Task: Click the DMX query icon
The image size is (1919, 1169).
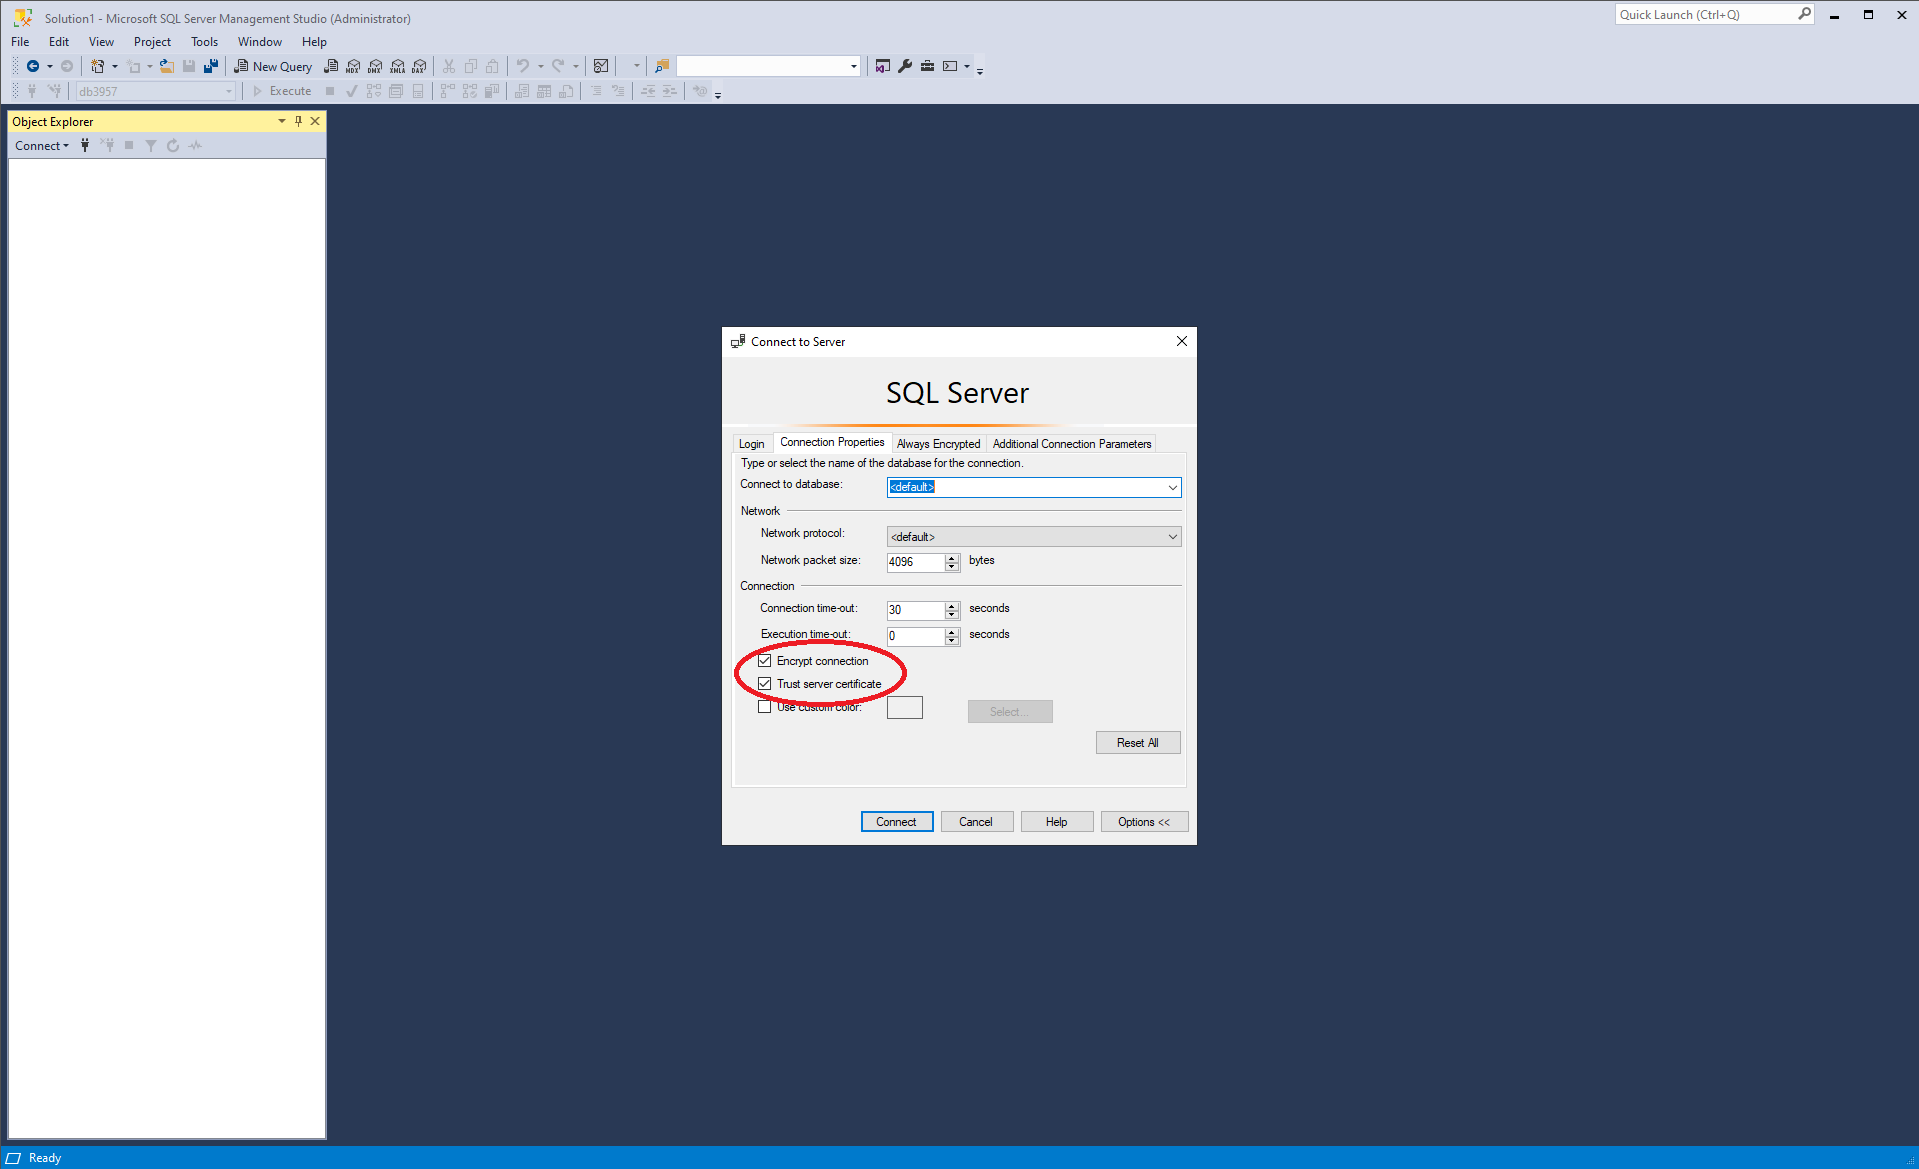Action: tap(375, 66)
